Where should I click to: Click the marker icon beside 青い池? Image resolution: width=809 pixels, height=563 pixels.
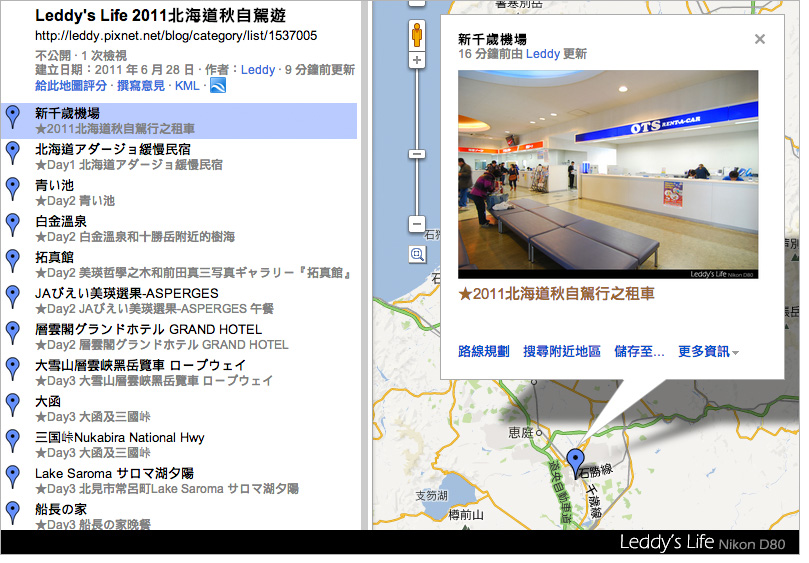13,190
